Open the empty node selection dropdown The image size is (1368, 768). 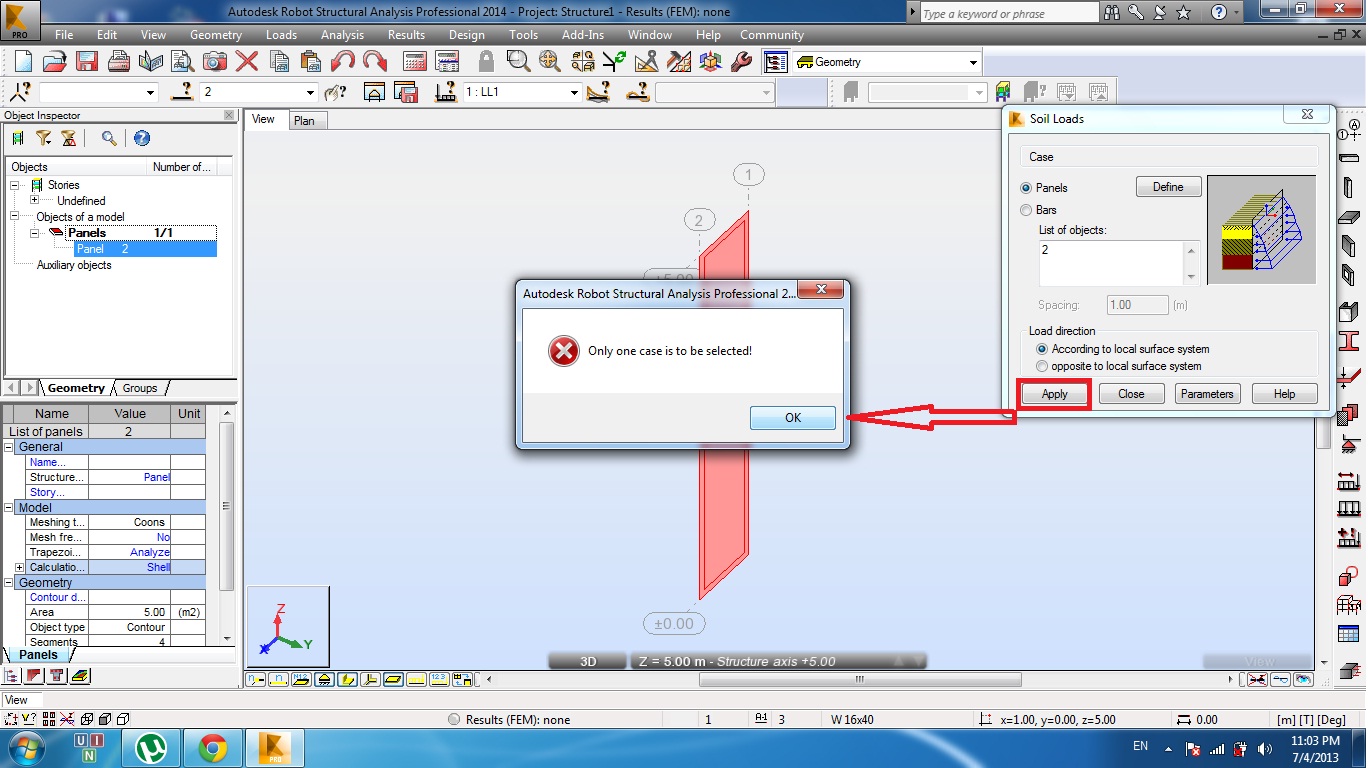tap(151, 92)
